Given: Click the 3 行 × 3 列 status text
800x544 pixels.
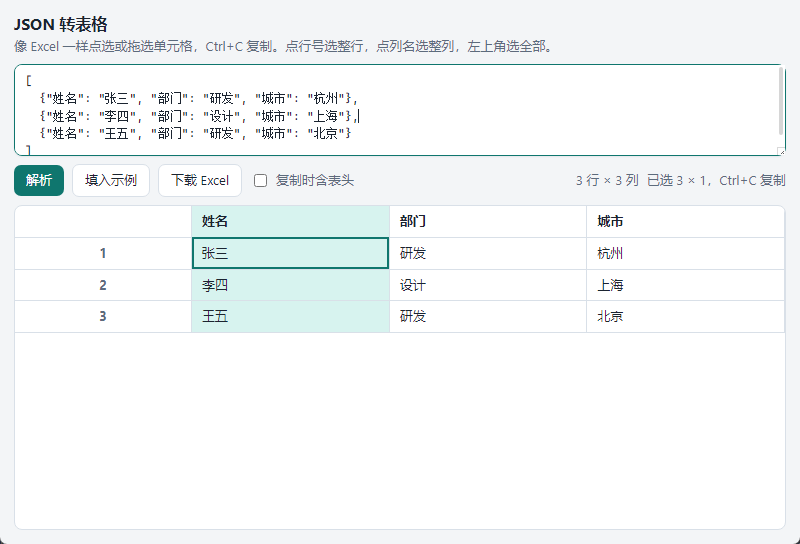Looking at the screenshot, I should (607, 181).
